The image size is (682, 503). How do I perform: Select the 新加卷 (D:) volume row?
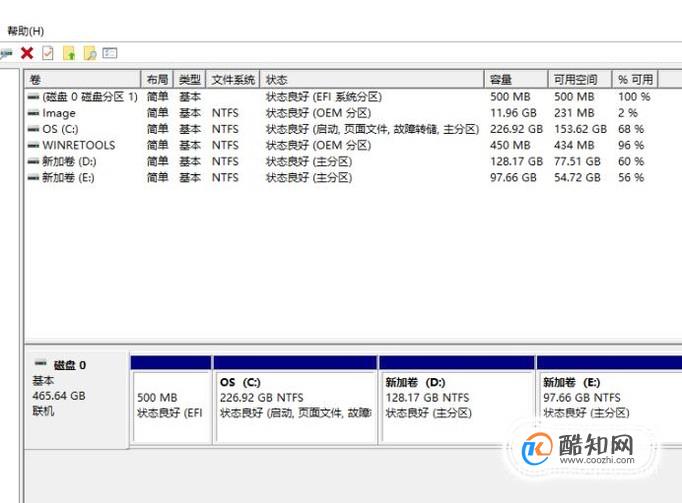click(339, 161)
